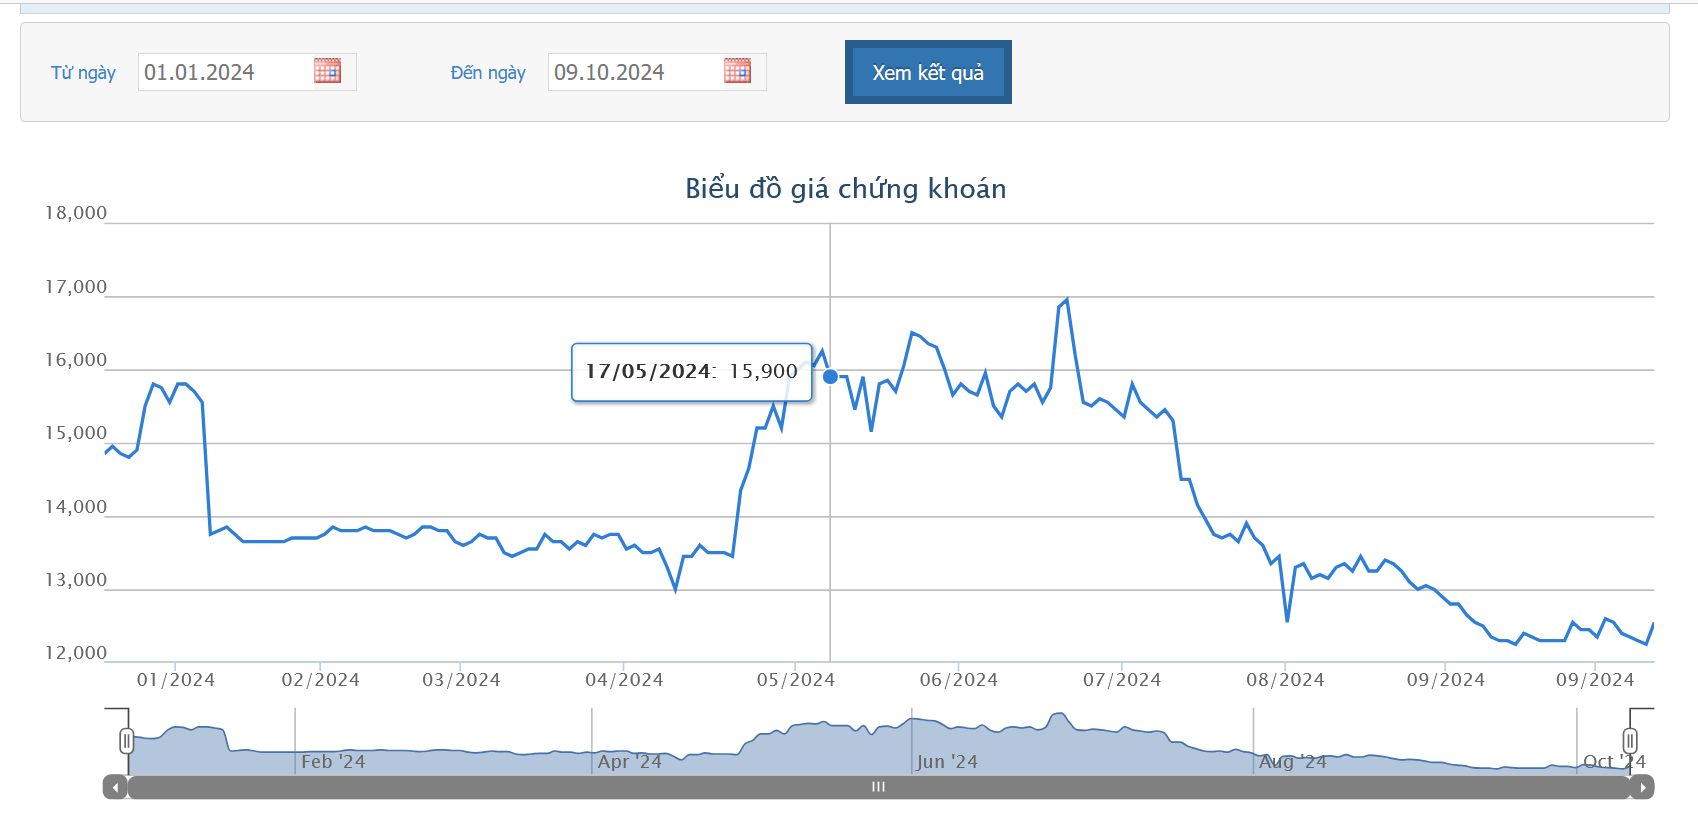Click the right arrow on chart scrollbar
Screen dimensions: 1698x830
1642,788
